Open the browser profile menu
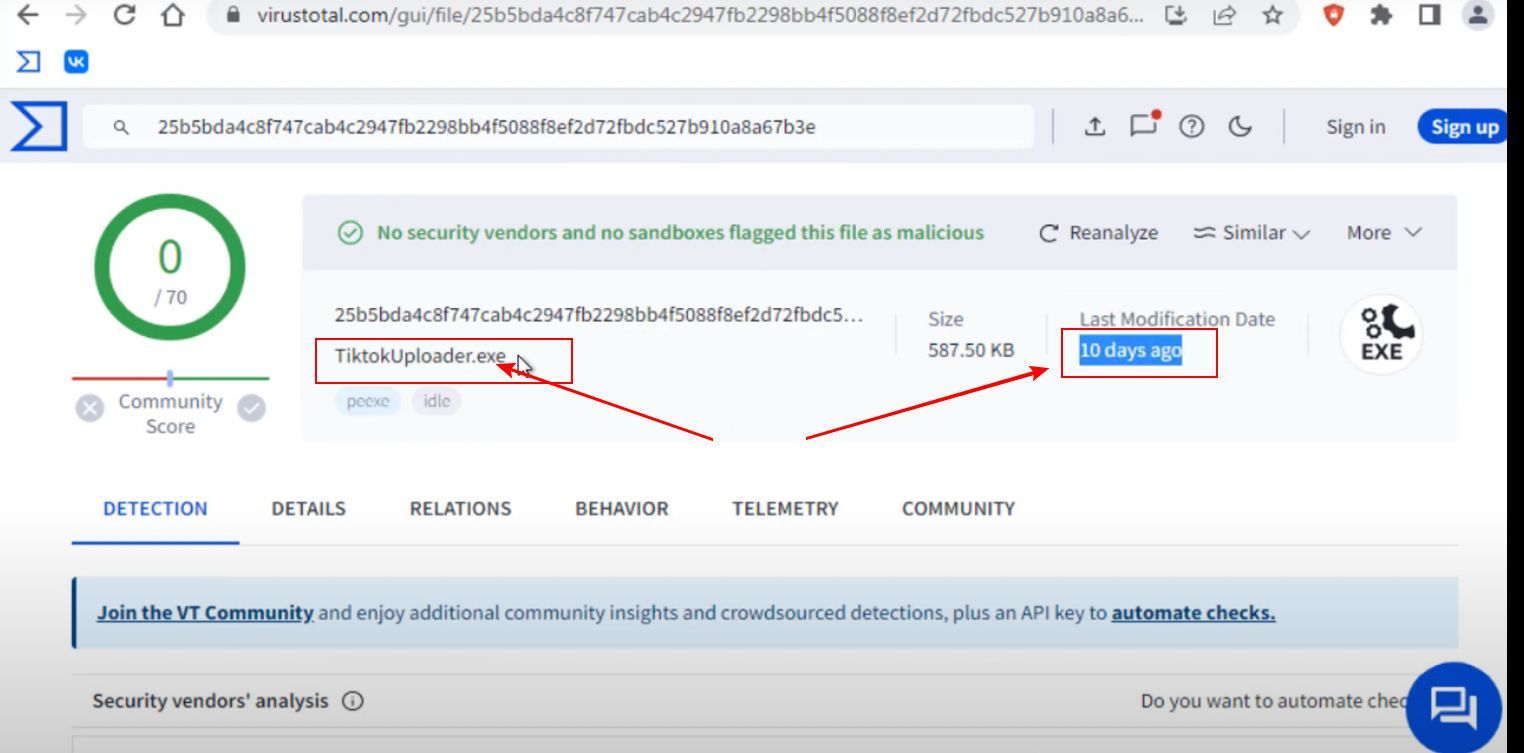 [x=1478, y=15]
